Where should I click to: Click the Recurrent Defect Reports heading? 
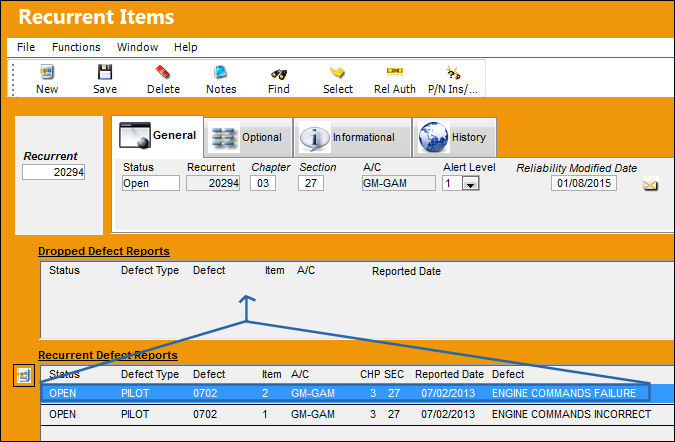[x=108, y=355]
